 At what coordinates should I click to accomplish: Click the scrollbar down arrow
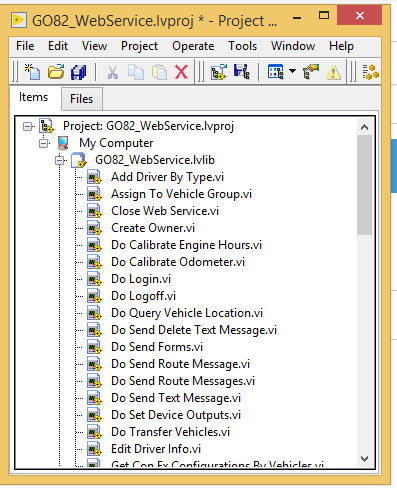[x=364, y=459]
